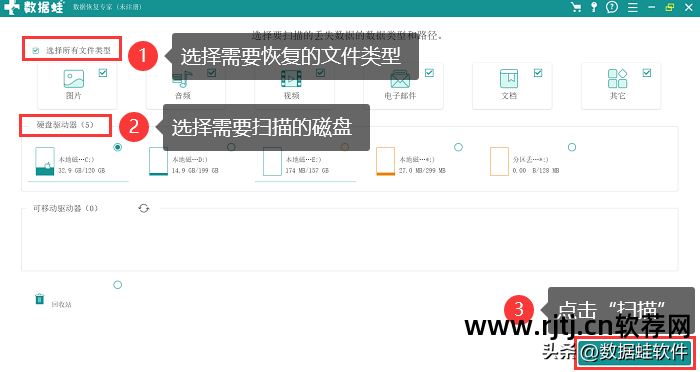Select the 128 MB lost partition radio button
Viewport: 700px width, 372px height.
[572, 147]
